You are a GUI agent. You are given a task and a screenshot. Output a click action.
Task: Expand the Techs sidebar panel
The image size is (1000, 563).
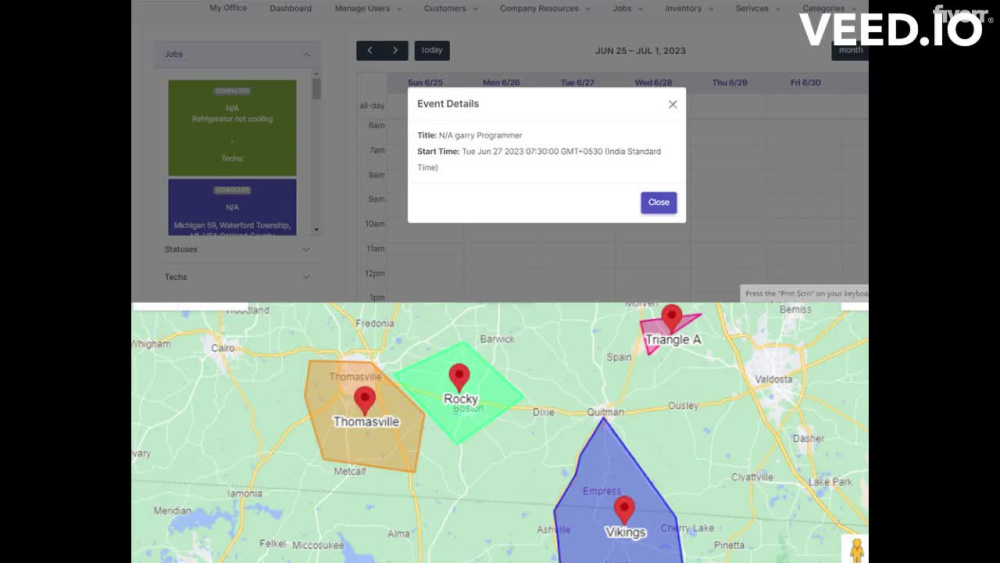(237, 277)
